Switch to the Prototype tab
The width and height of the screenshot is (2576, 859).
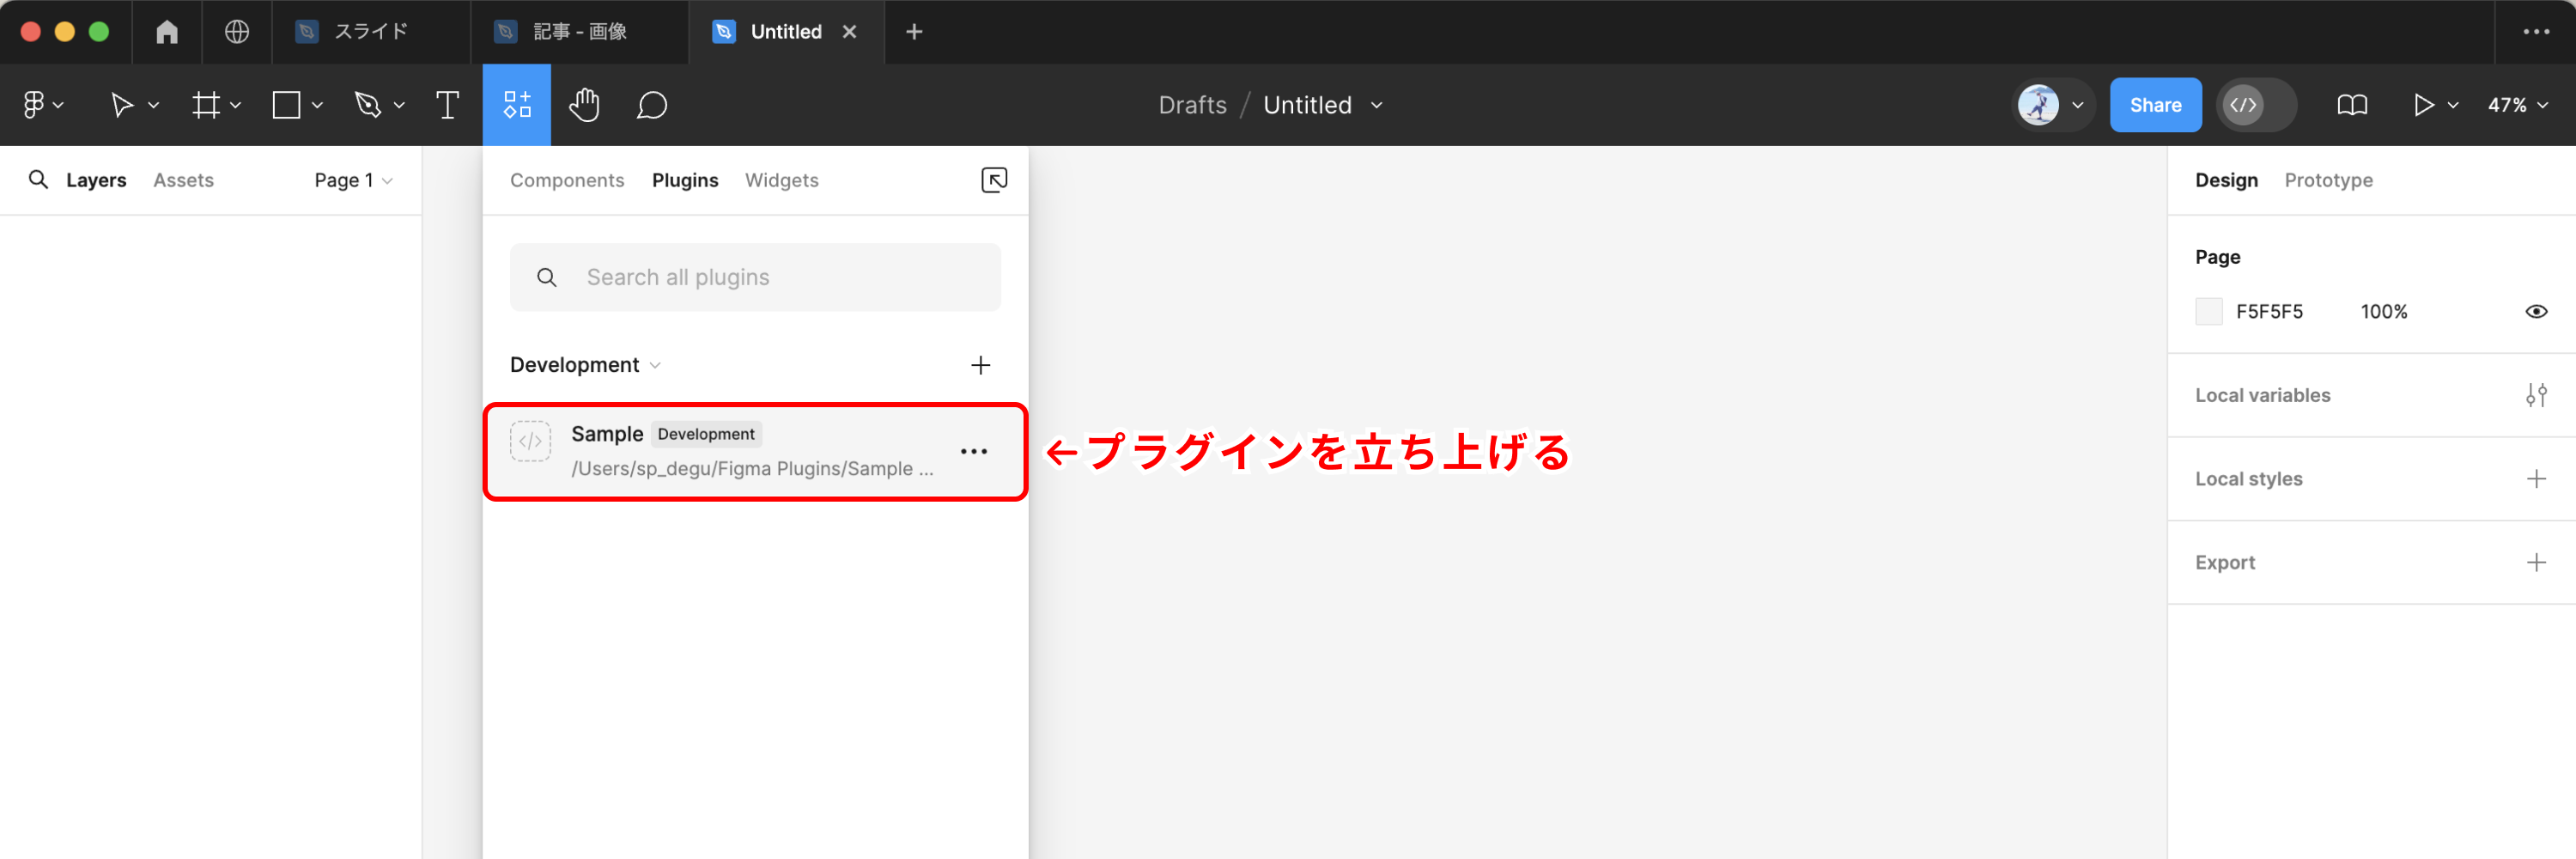(x=2328, y=180)
